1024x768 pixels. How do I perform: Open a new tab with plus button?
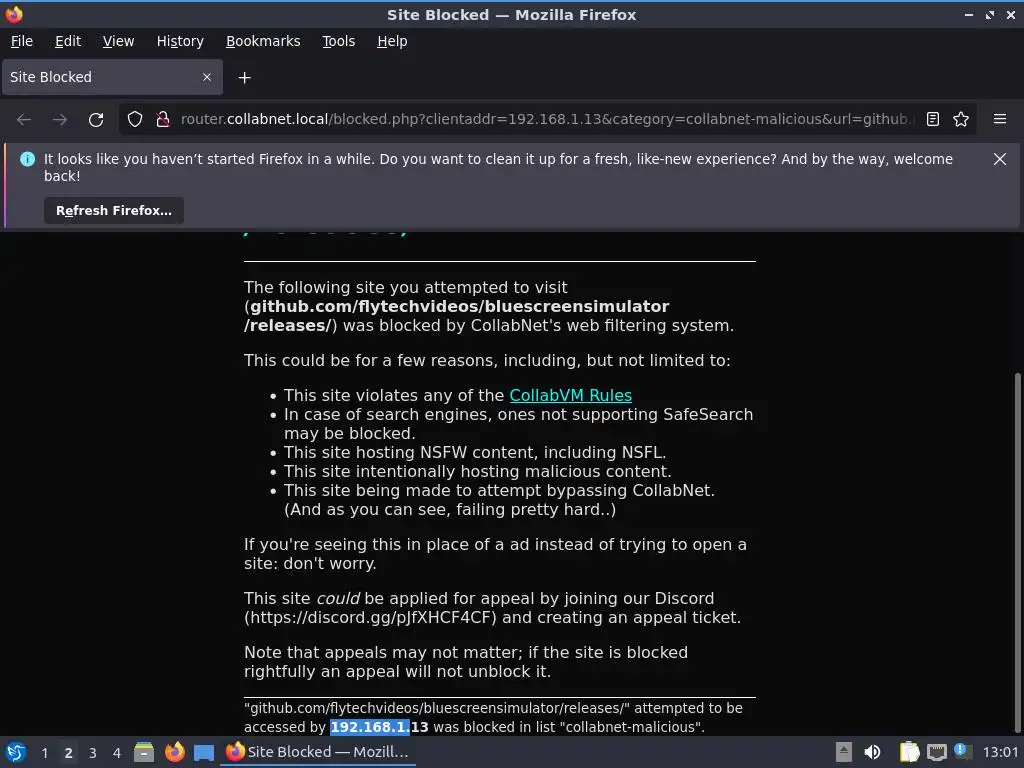tap(244, 78)
